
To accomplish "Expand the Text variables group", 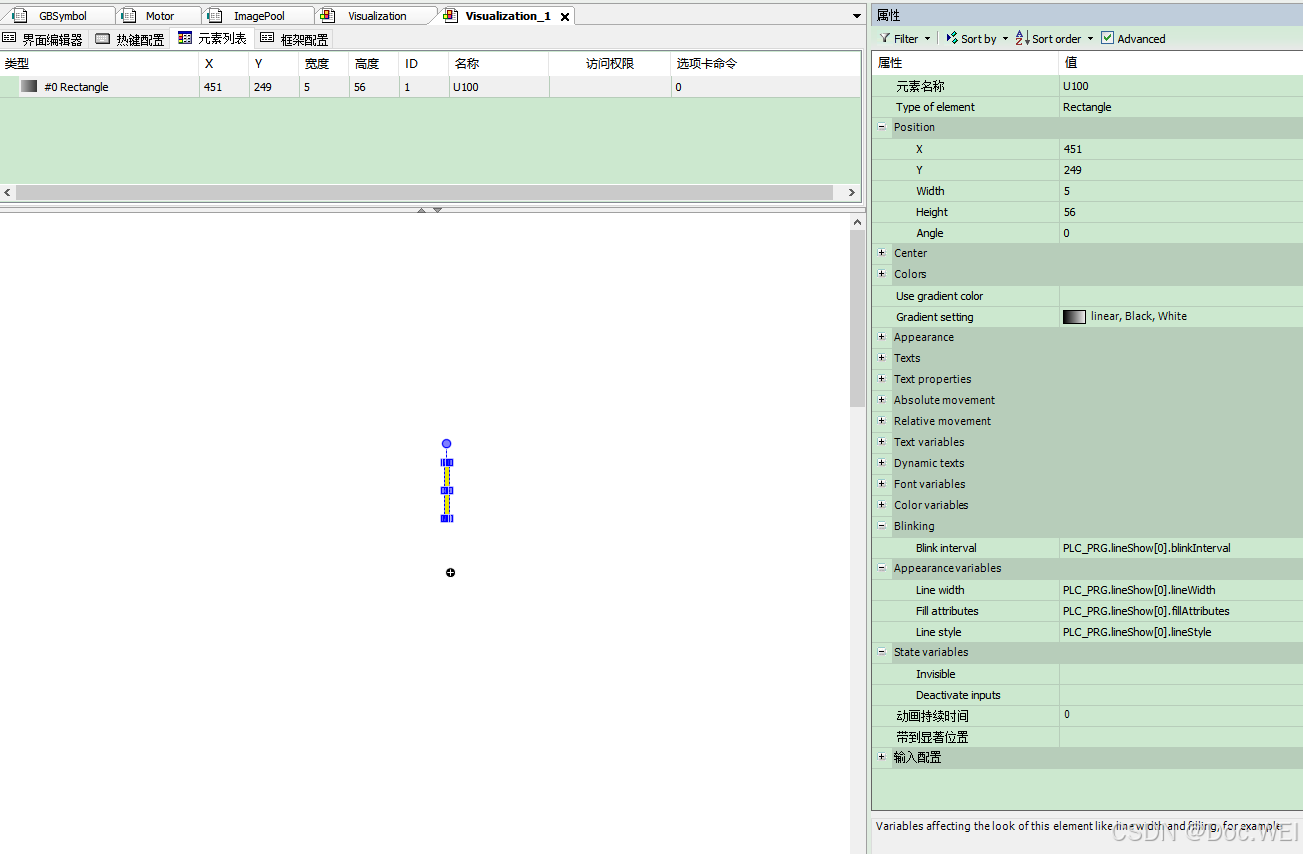I will pos(882,442).
